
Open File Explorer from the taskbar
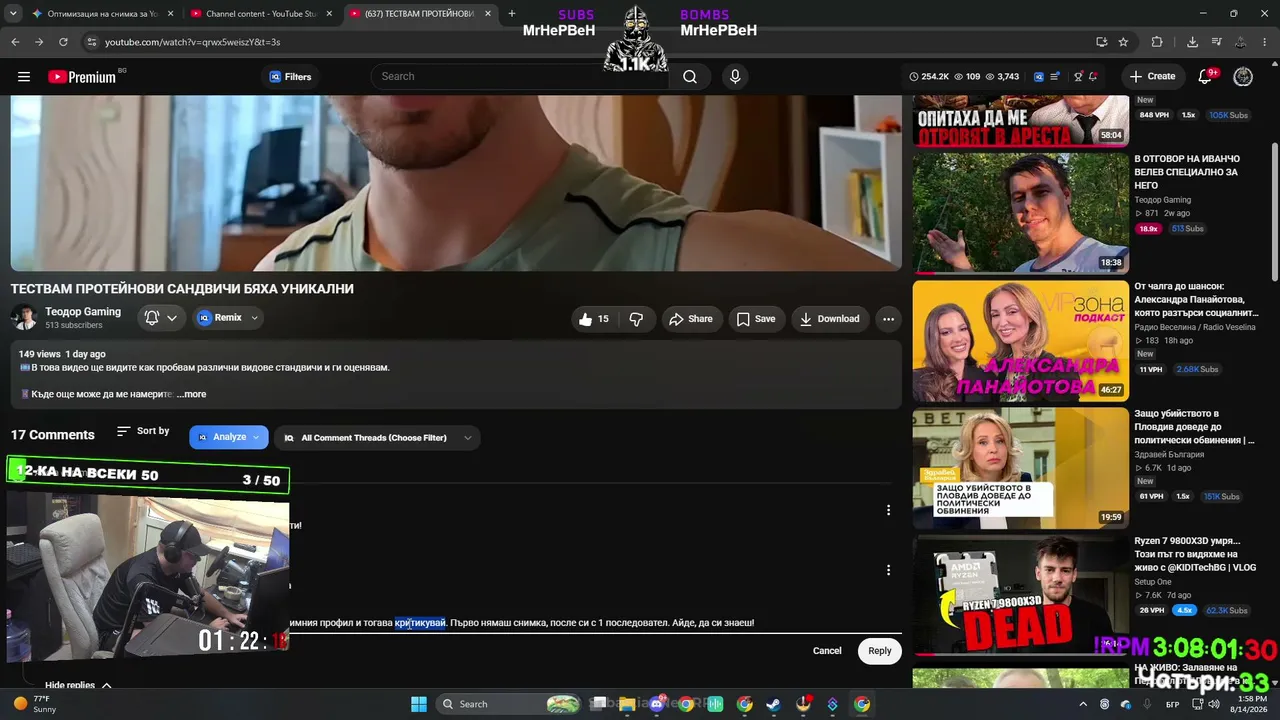pyautogui.click(x=627, y=704)
